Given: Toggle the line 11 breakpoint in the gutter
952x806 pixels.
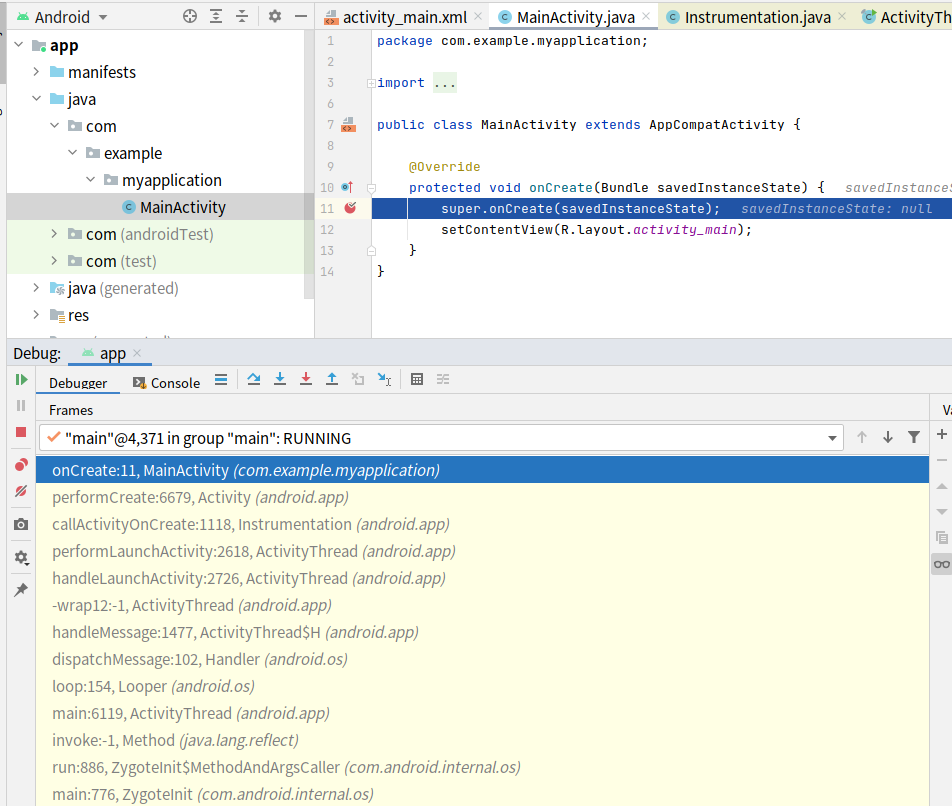Looking at the screenshot, I should [350, 208].
